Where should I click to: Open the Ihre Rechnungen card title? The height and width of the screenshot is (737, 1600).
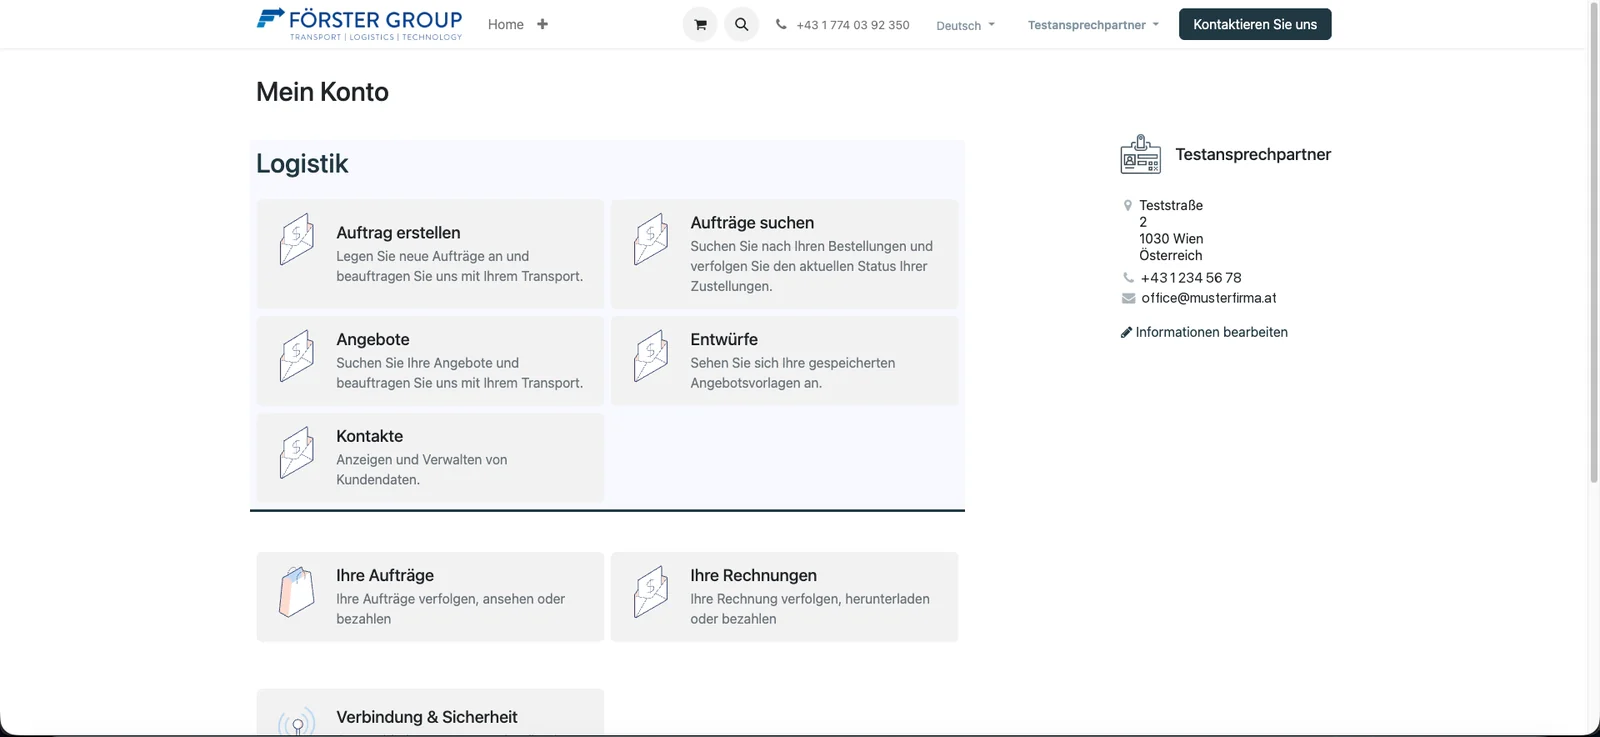pyautogui.click(x=753, y=575)
